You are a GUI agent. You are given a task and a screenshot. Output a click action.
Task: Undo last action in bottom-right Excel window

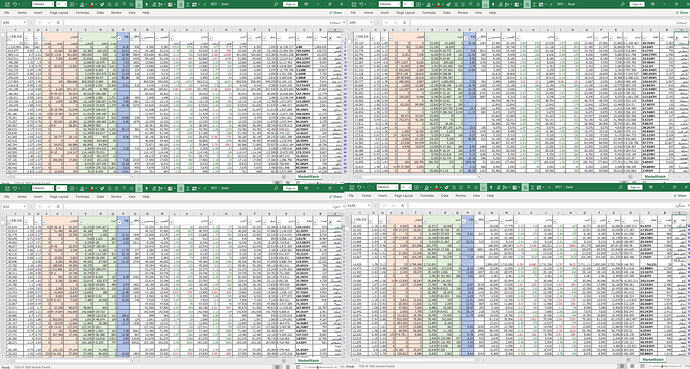click(359, 187)
